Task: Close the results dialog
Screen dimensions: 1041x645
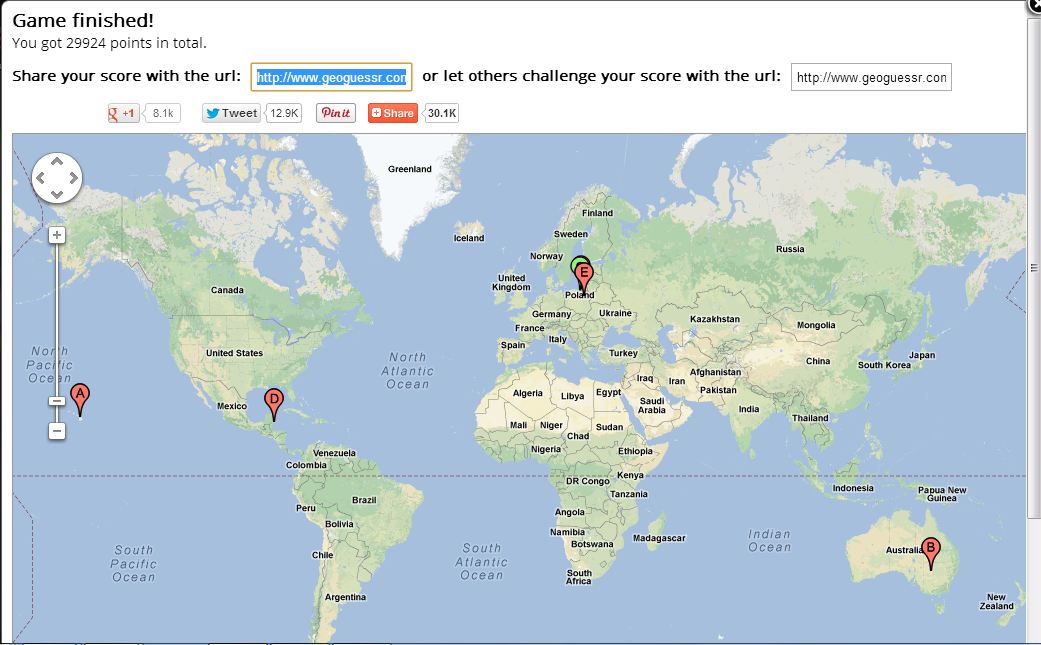Action: pos(1034,3)
